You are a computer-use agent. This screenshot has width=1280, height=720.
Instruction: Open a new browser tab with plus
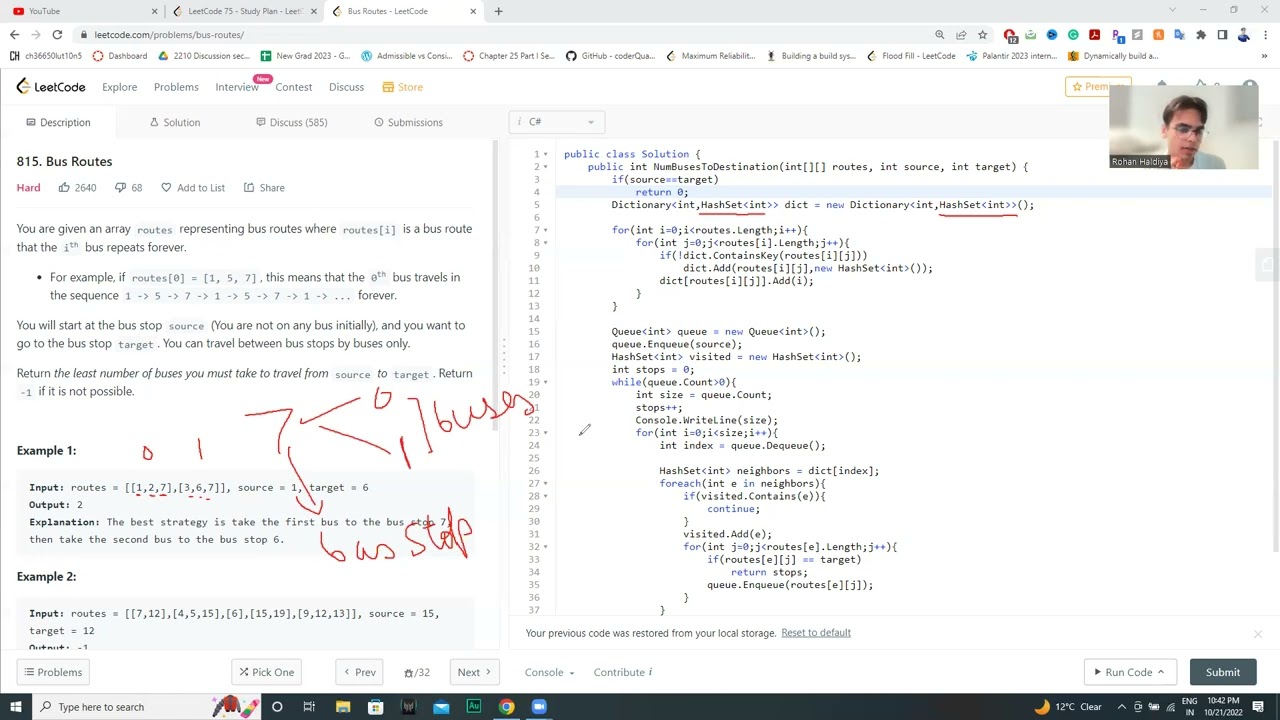point(498,11)
